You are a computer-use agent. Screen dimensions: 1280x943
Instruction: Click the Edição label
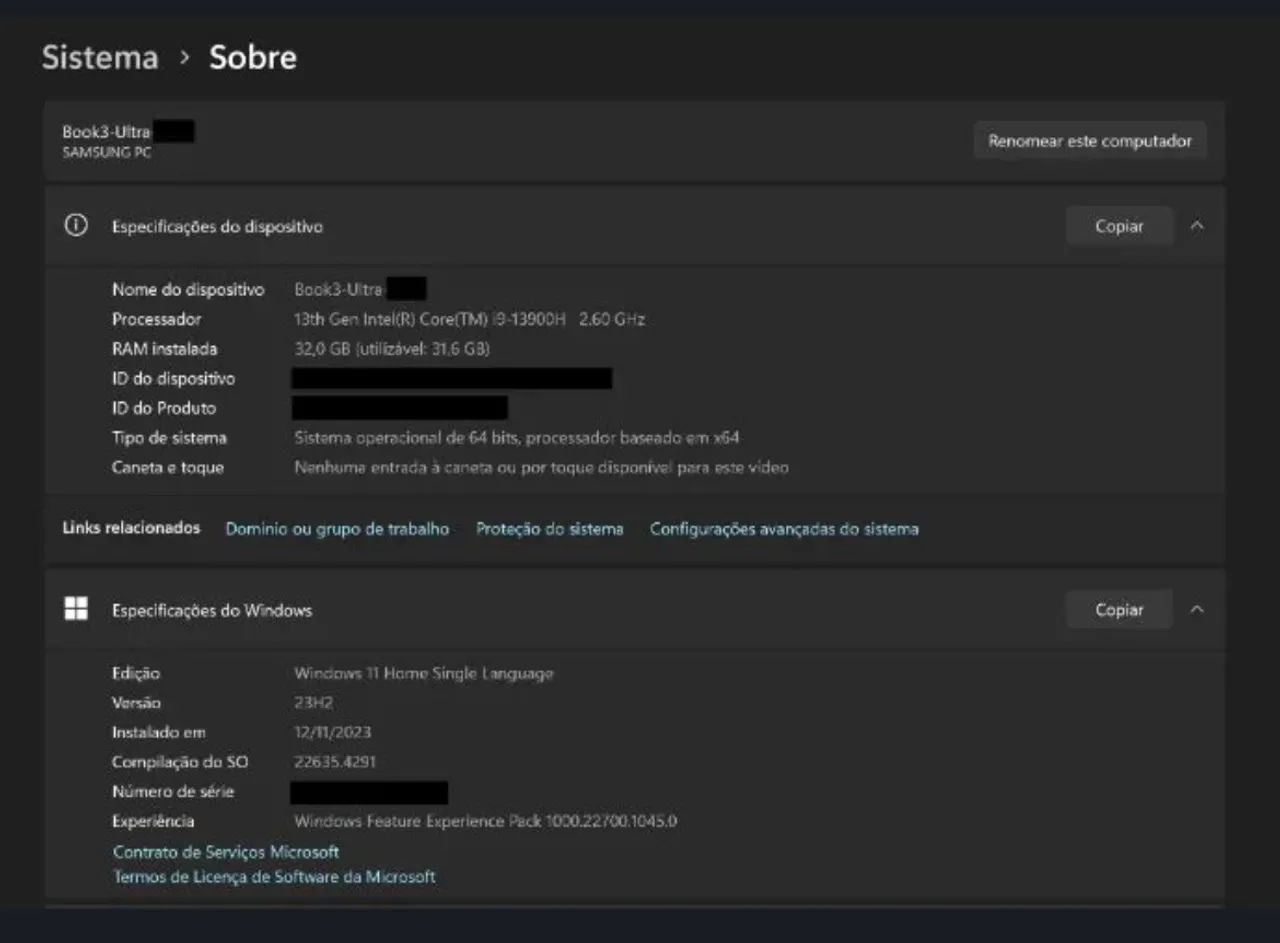tap(136, 673)
